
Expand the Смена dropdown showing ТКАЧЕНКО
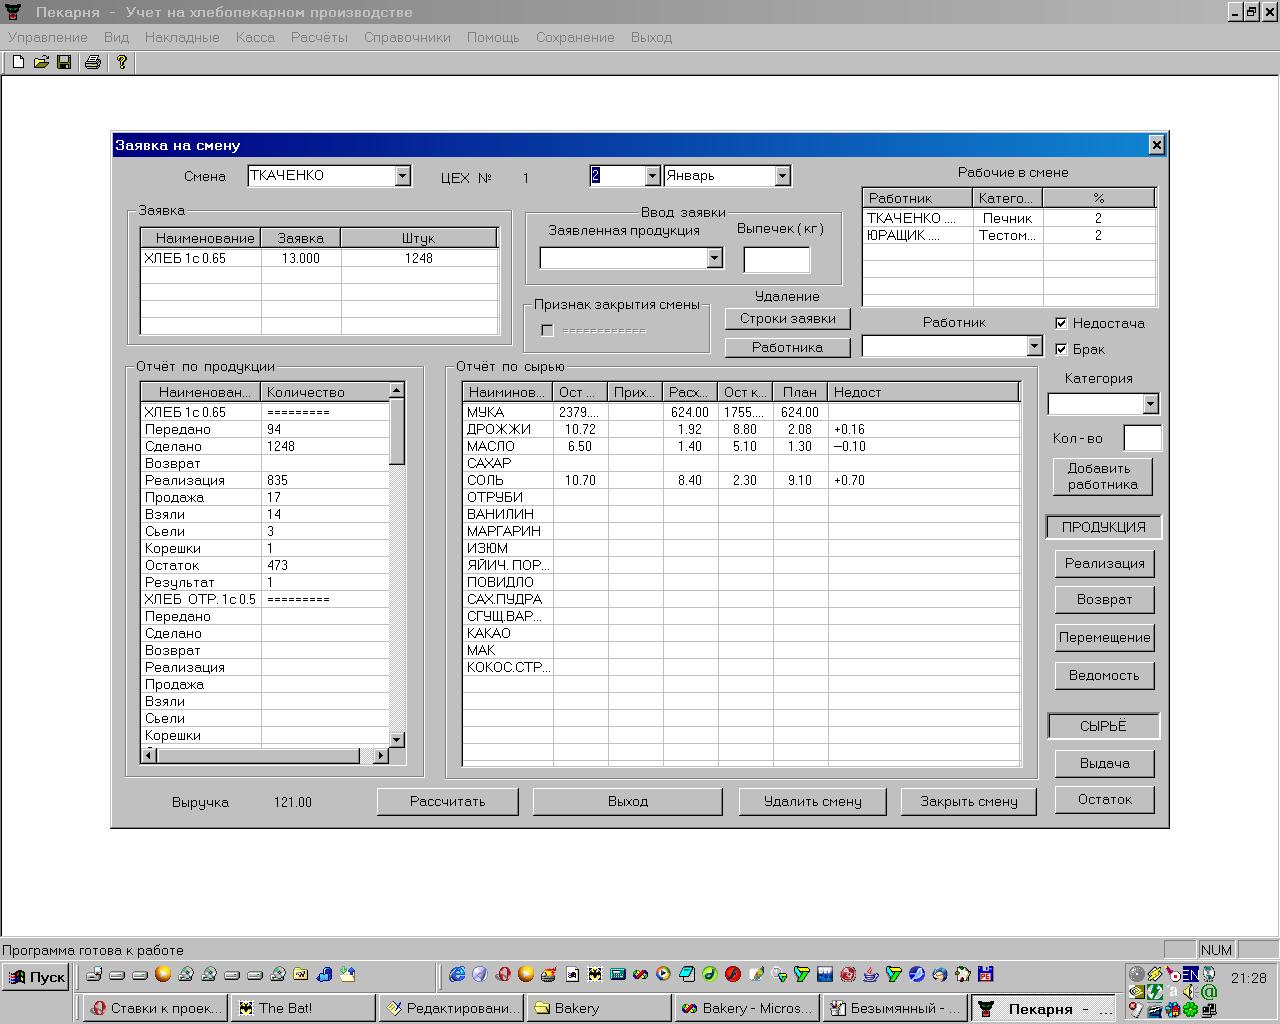tap(402, 176)
